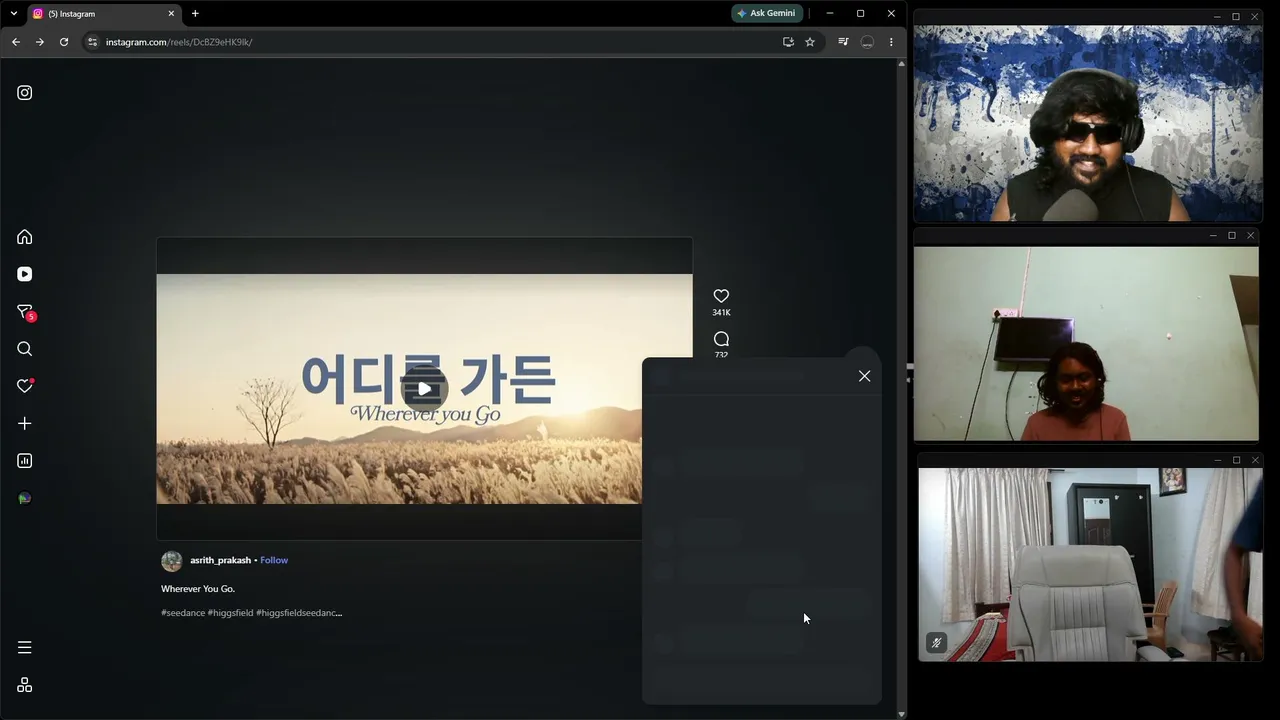Minimize the bottom webcam window with chair
The width and height of the screenshot is (1280, 720).
(1217, 460)
